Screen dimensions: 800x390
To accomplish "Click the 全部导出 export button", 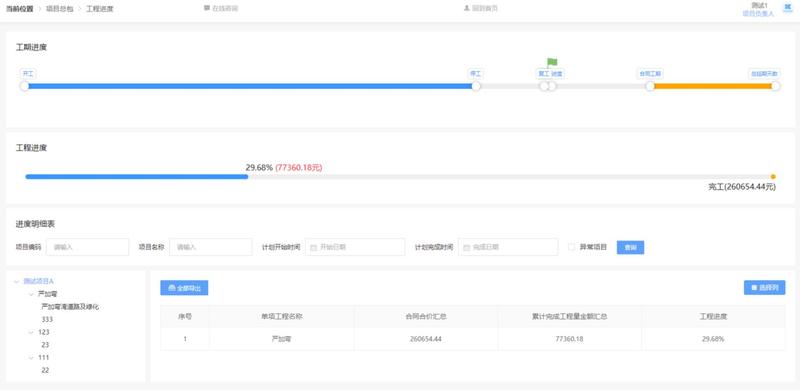I will click(184, 288).
